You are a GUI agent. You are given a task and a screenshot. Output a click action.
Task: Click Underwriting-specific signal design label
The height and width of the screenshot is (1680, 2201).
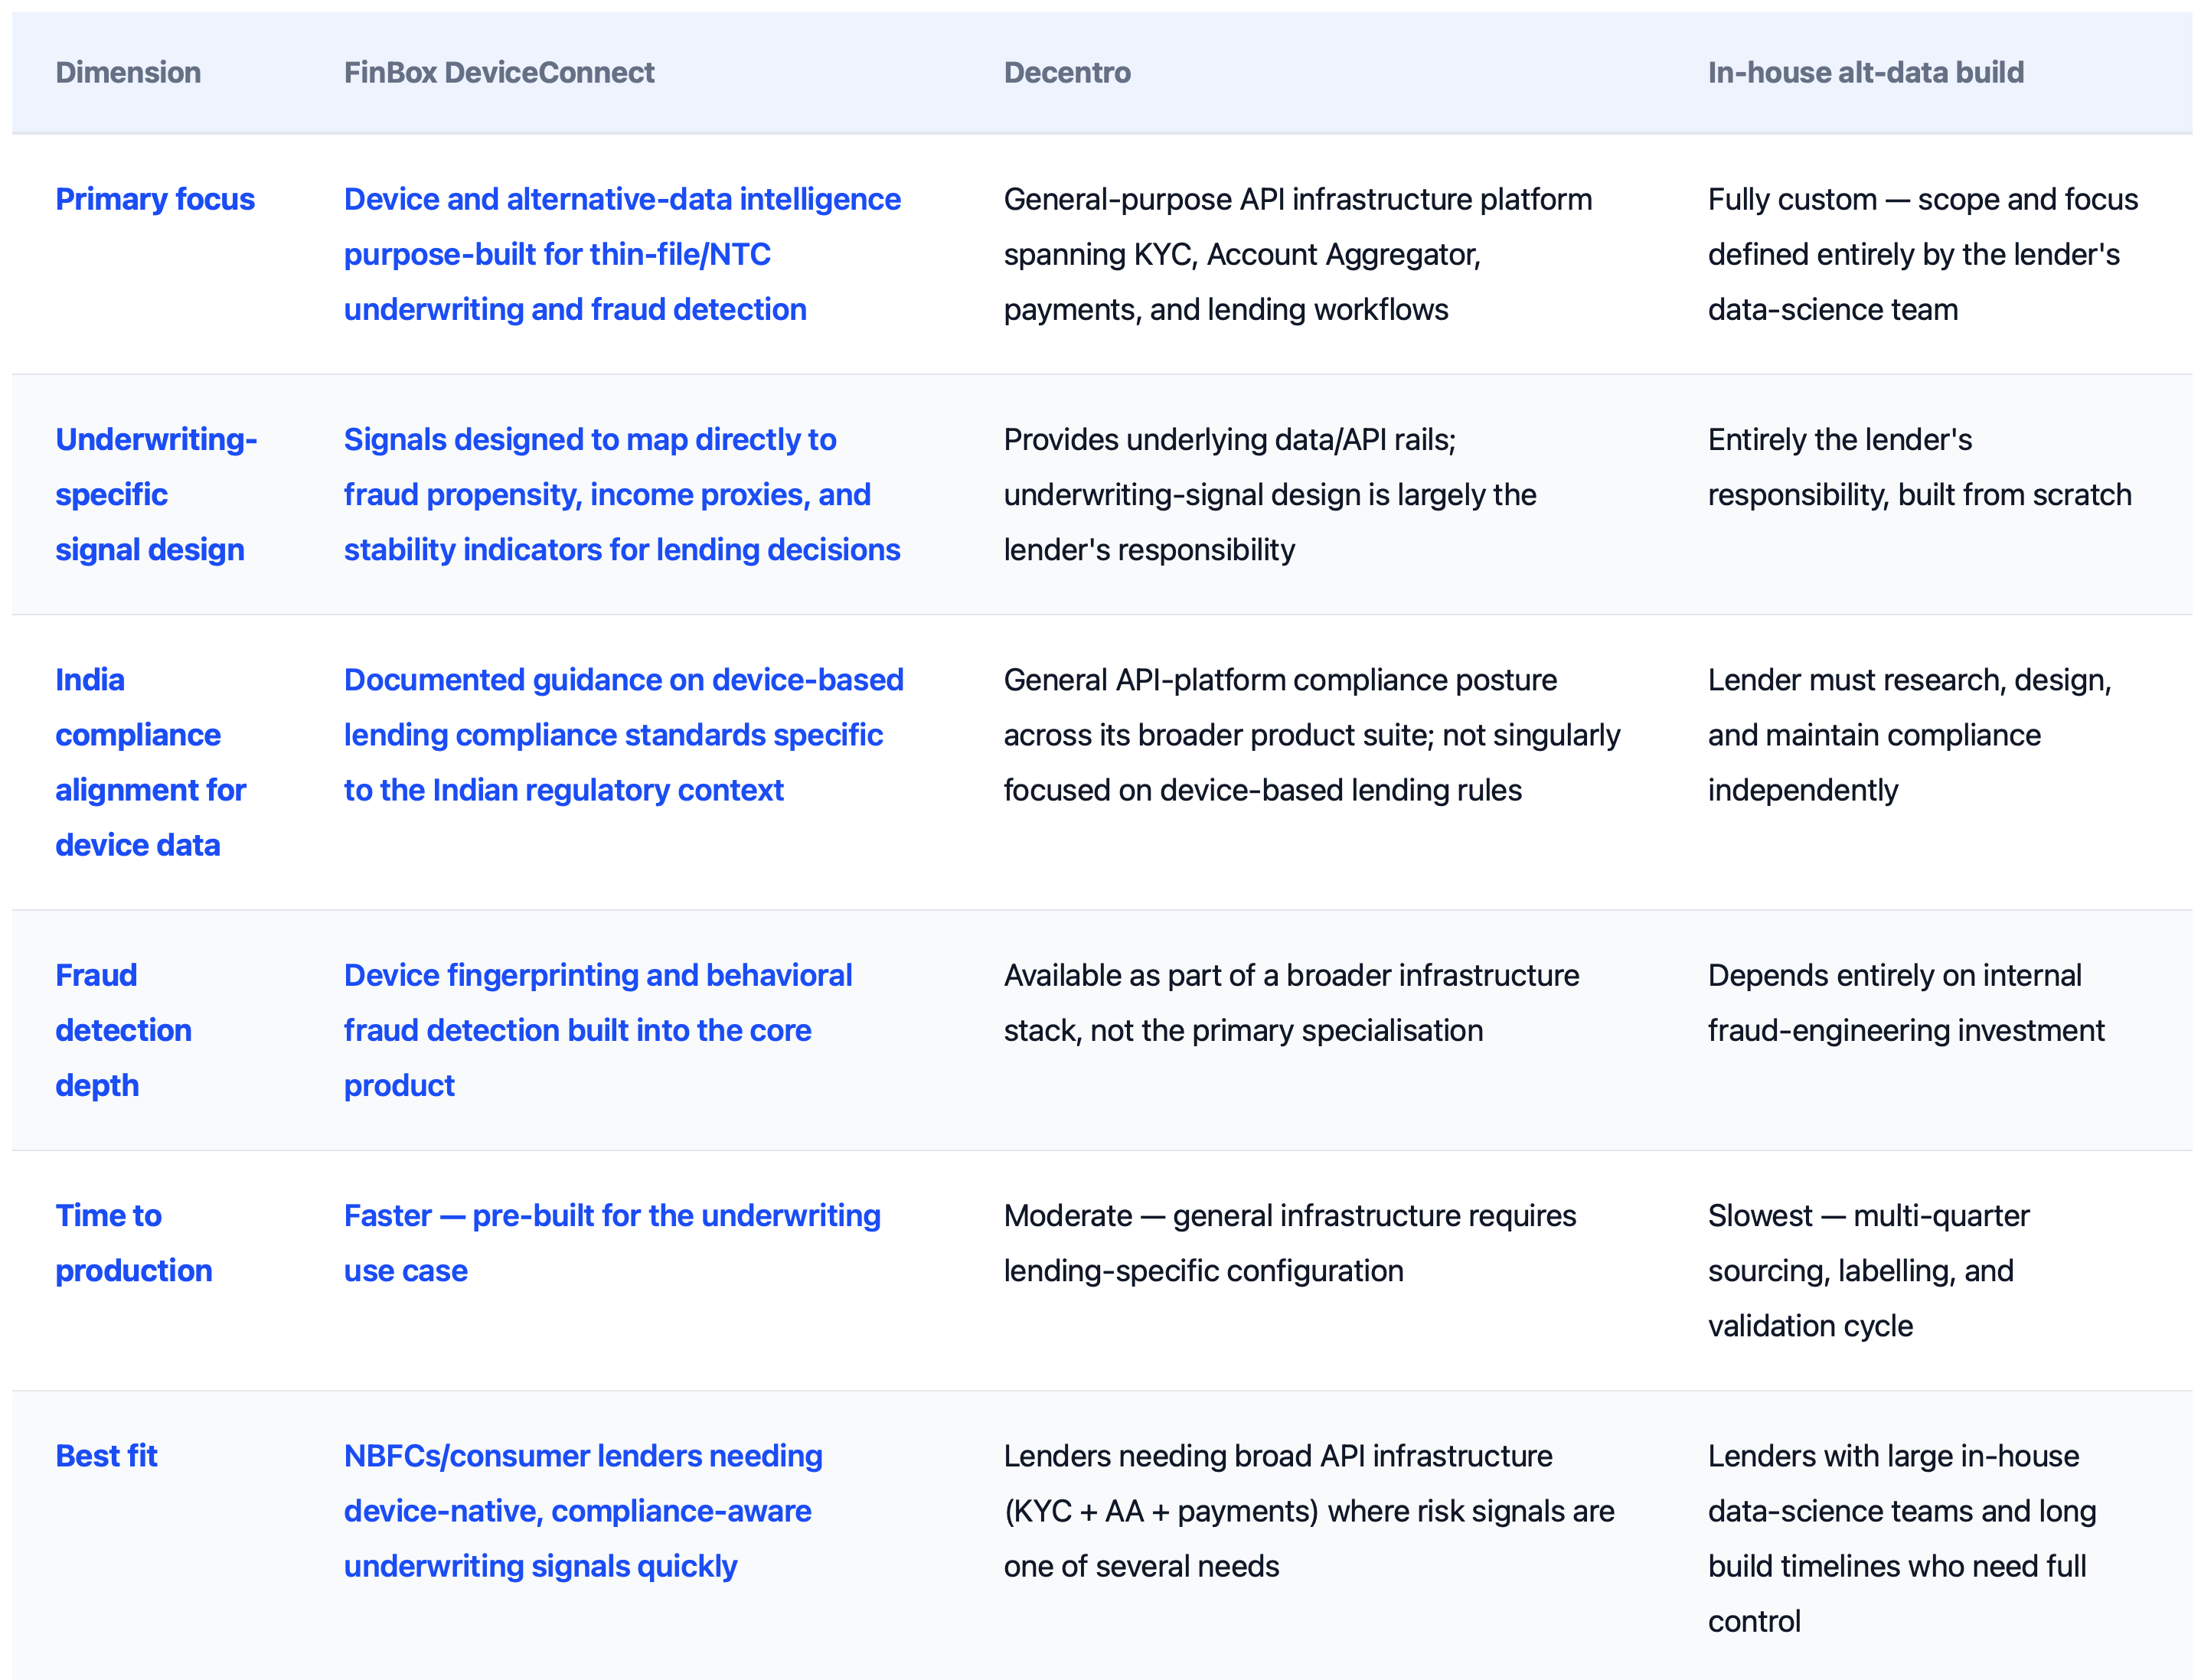click(156, 494)
